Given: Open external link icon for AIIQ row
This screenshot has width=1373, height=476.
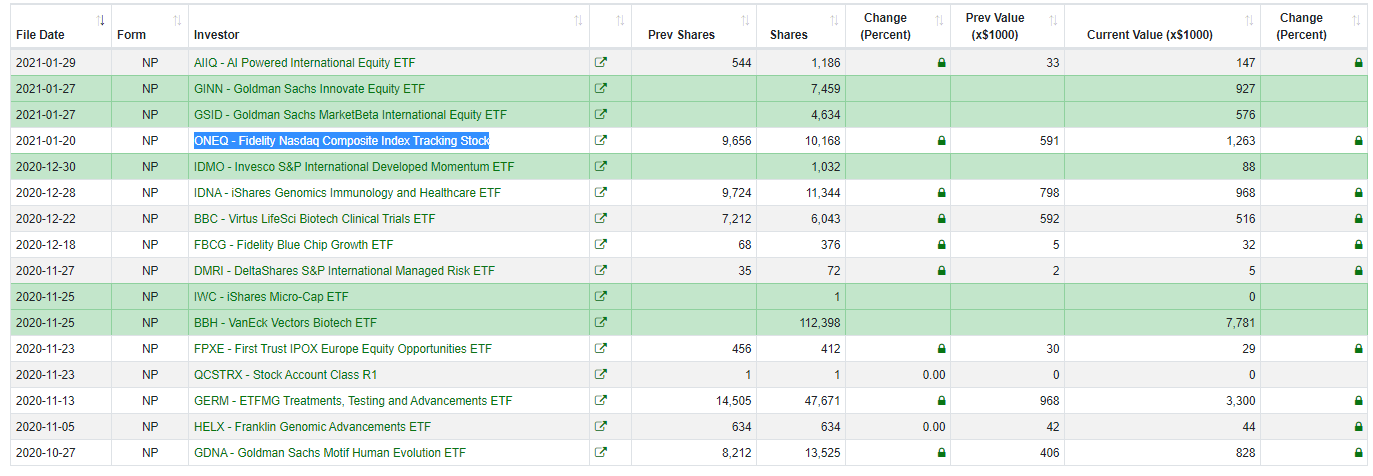Looking at the screenshot, I should point(600,62).
